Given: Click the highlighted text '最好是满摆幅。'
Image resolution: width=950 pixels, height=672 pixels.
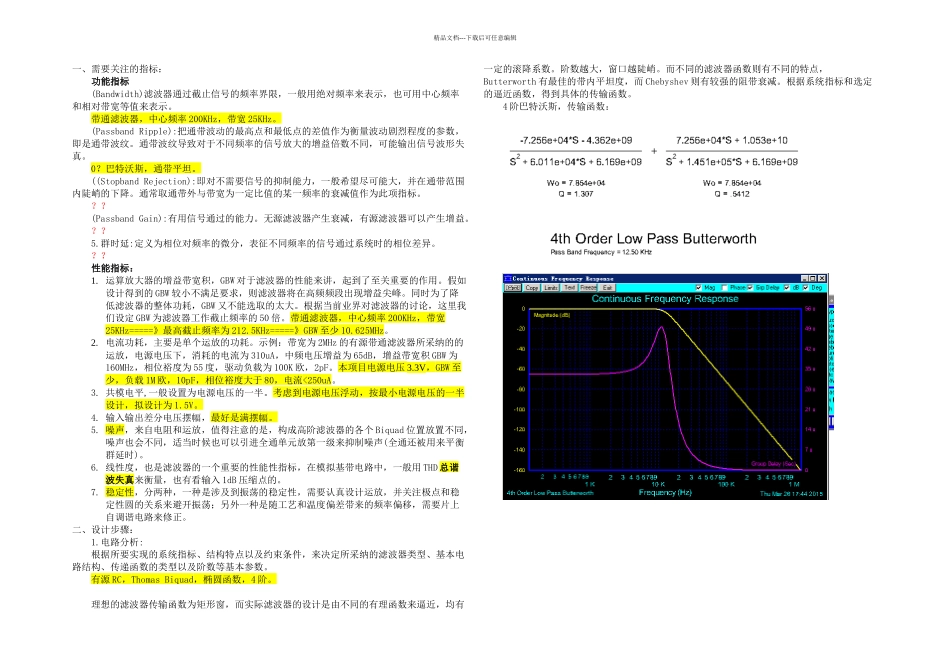Looking at the screenshot, I should click(244, 418).
